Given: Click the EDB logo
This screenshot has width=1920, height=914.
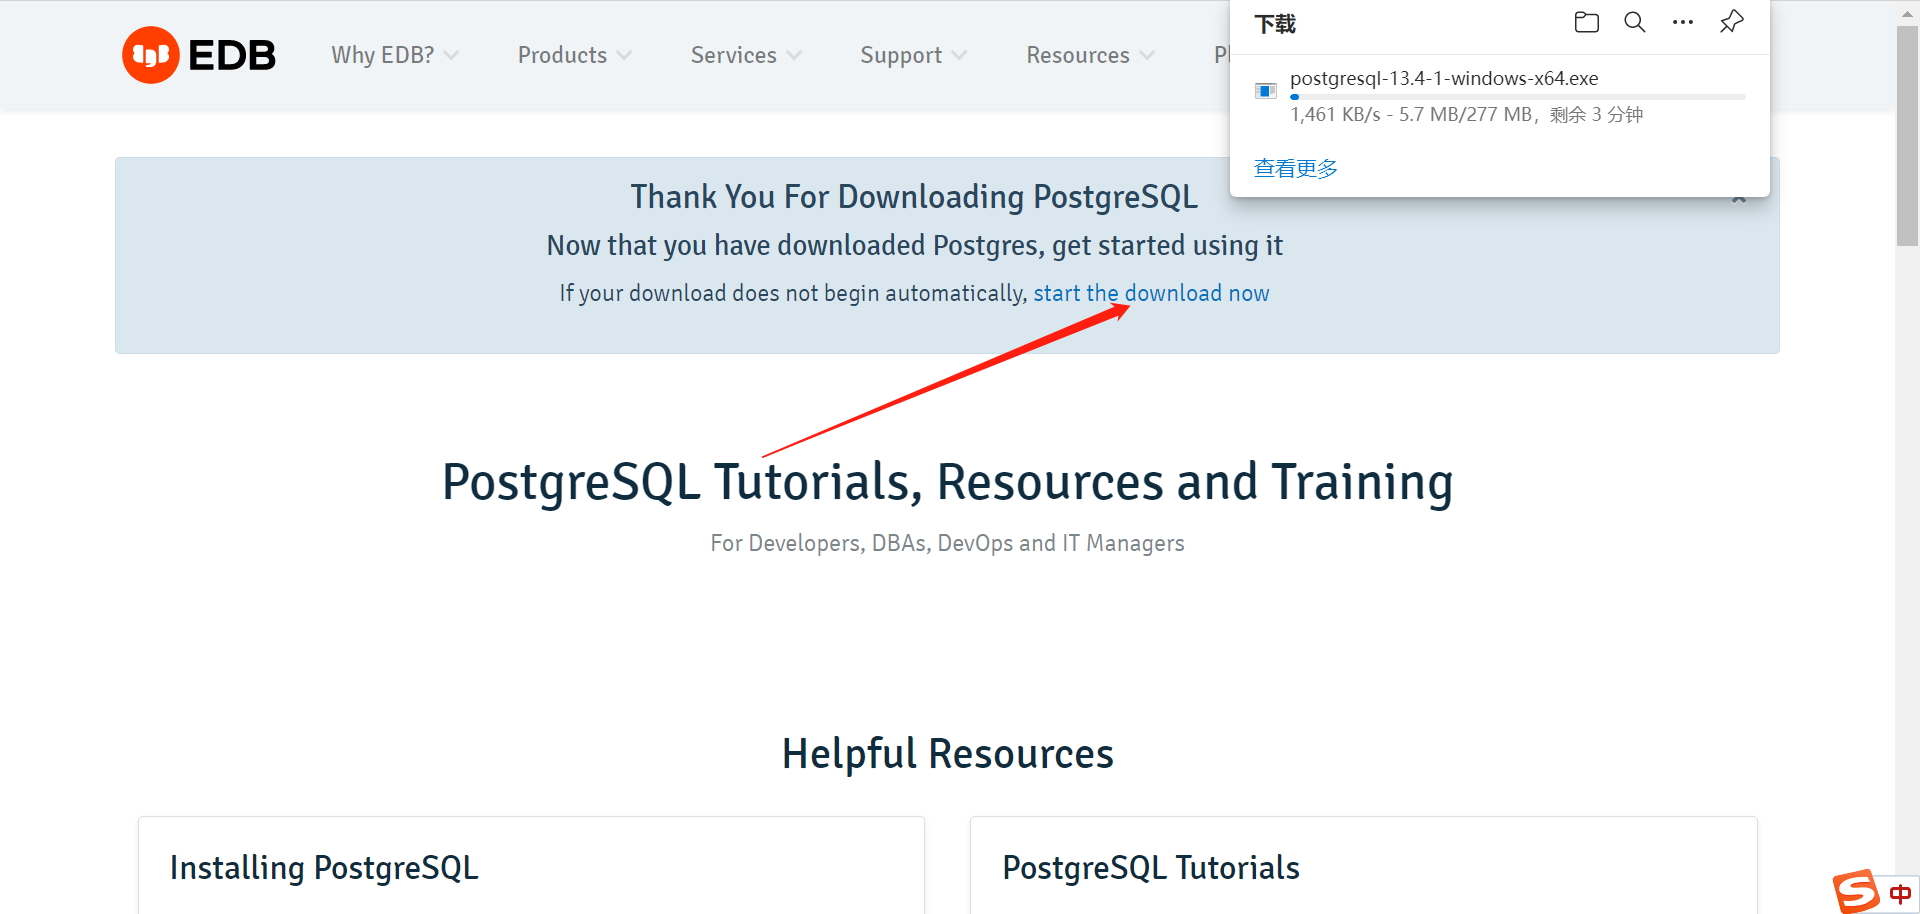Looking at the screenshot, I should tap(199, 55).
